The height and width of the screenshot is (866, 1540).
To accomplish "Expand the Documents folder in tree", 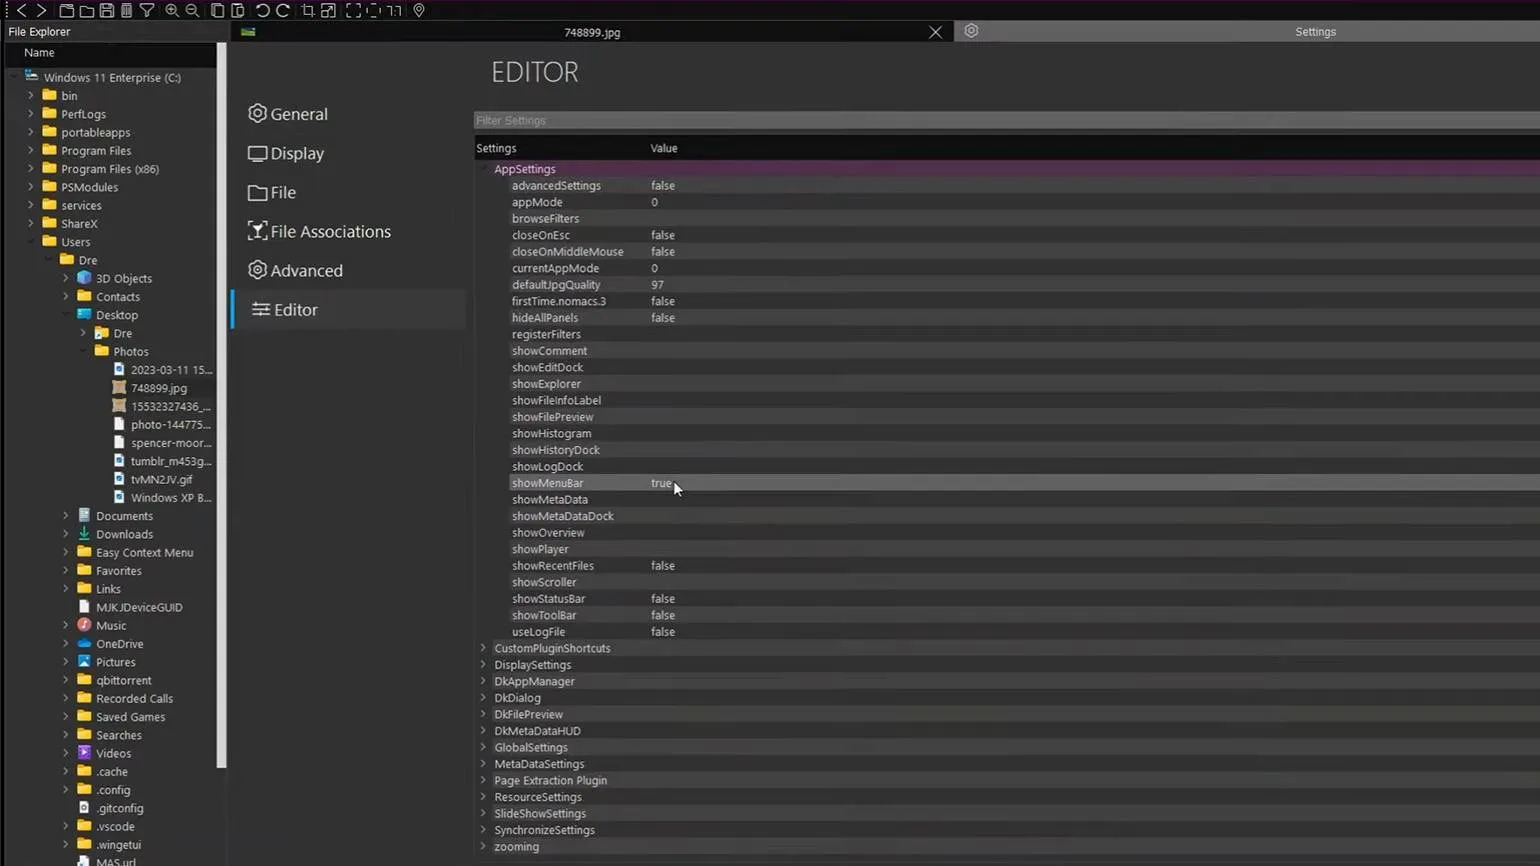I will coord(66,516).
